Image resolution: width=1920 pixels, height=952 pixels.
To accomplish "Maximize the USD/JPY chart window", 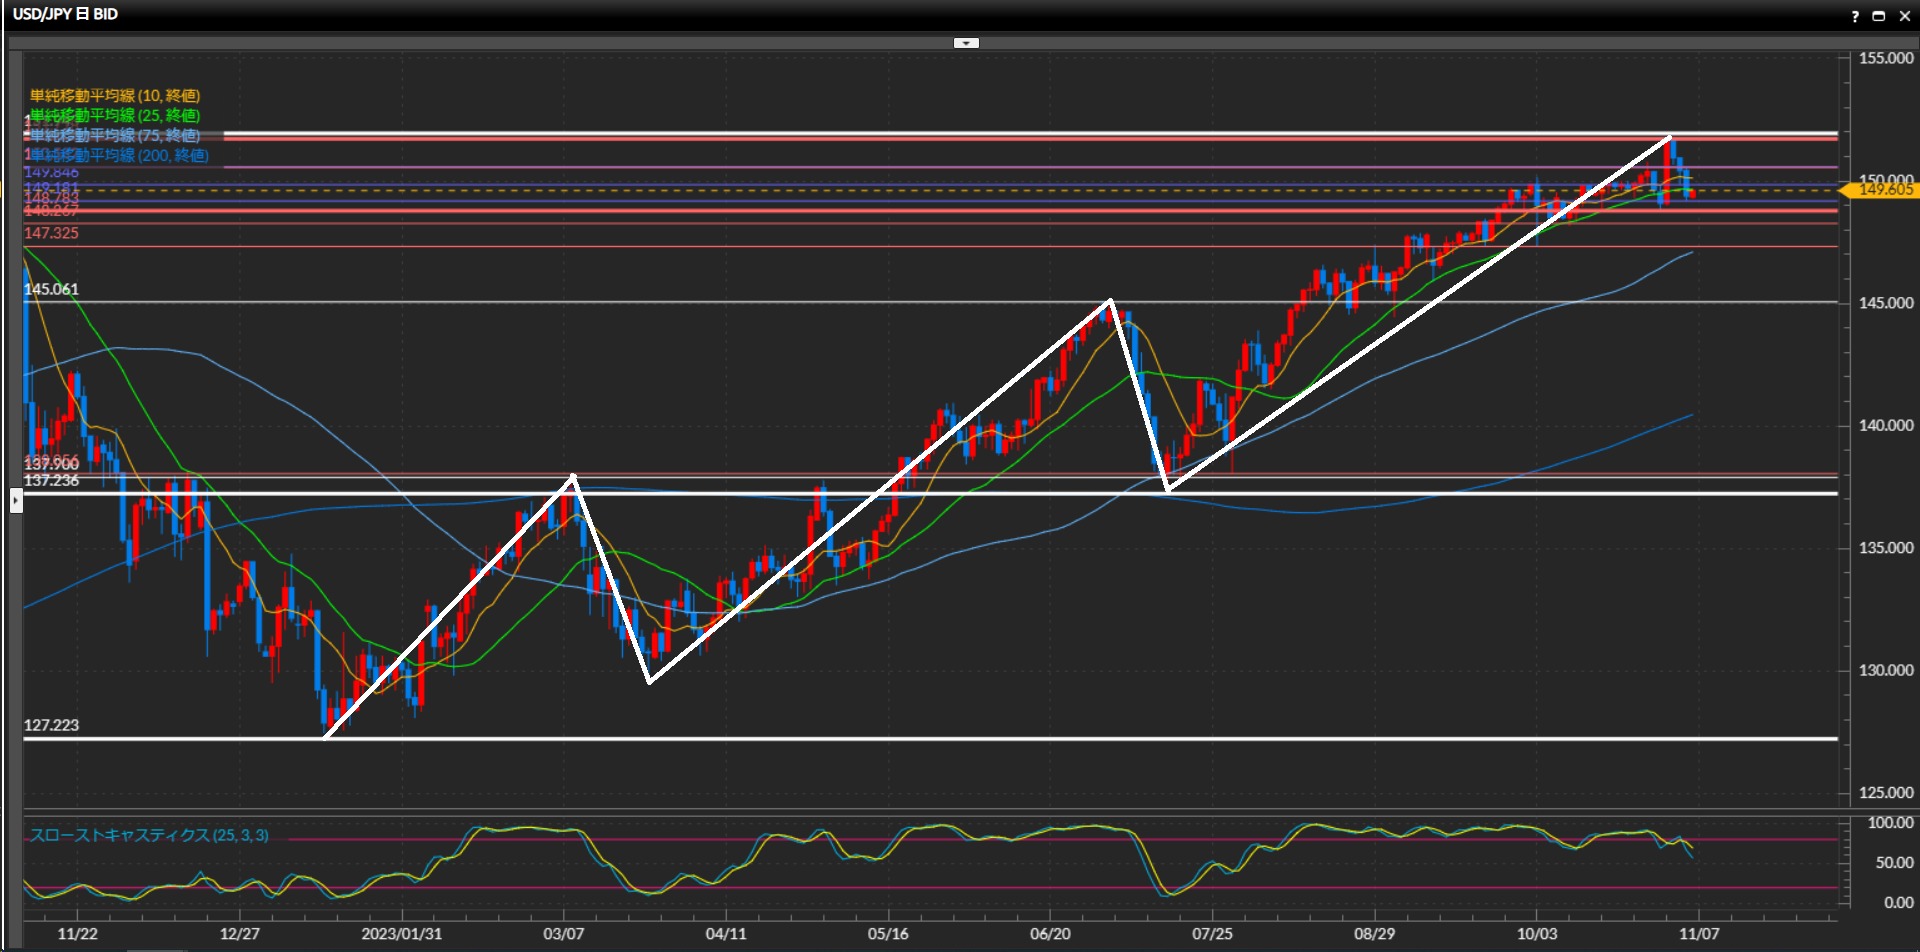I will click(x=1878, y=16).
